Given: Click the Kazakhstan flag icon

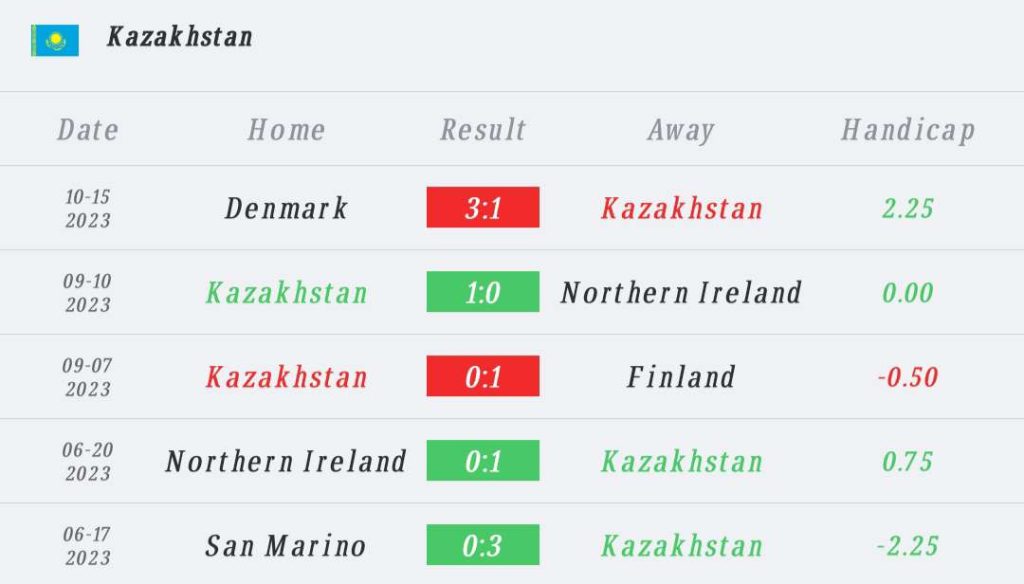Looking at the screenshot, I should [55, 41].
